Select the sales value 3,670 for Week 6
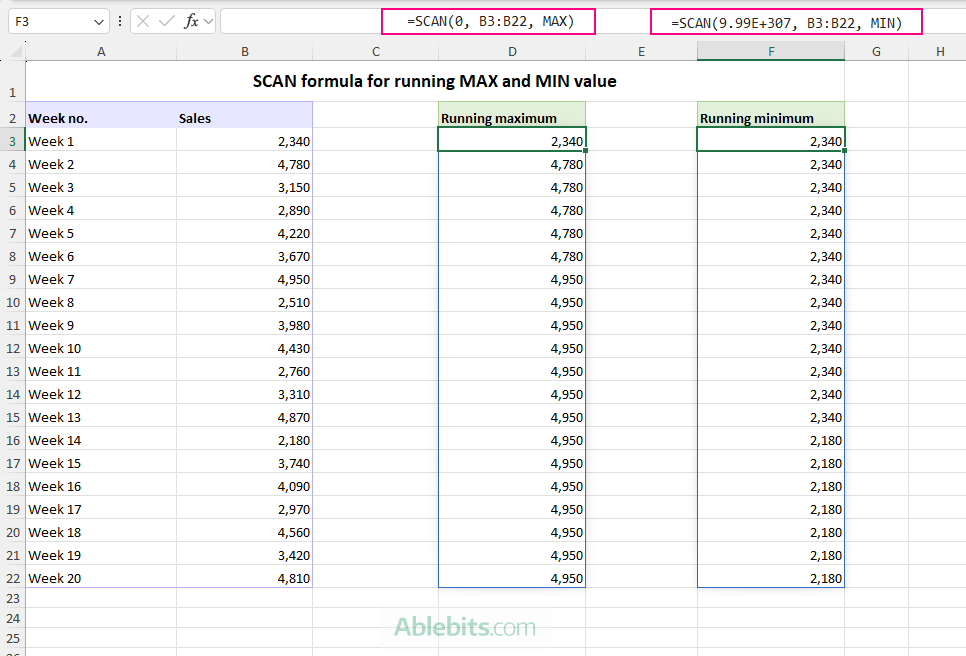966x656 pixels. (x=245, y=256)
